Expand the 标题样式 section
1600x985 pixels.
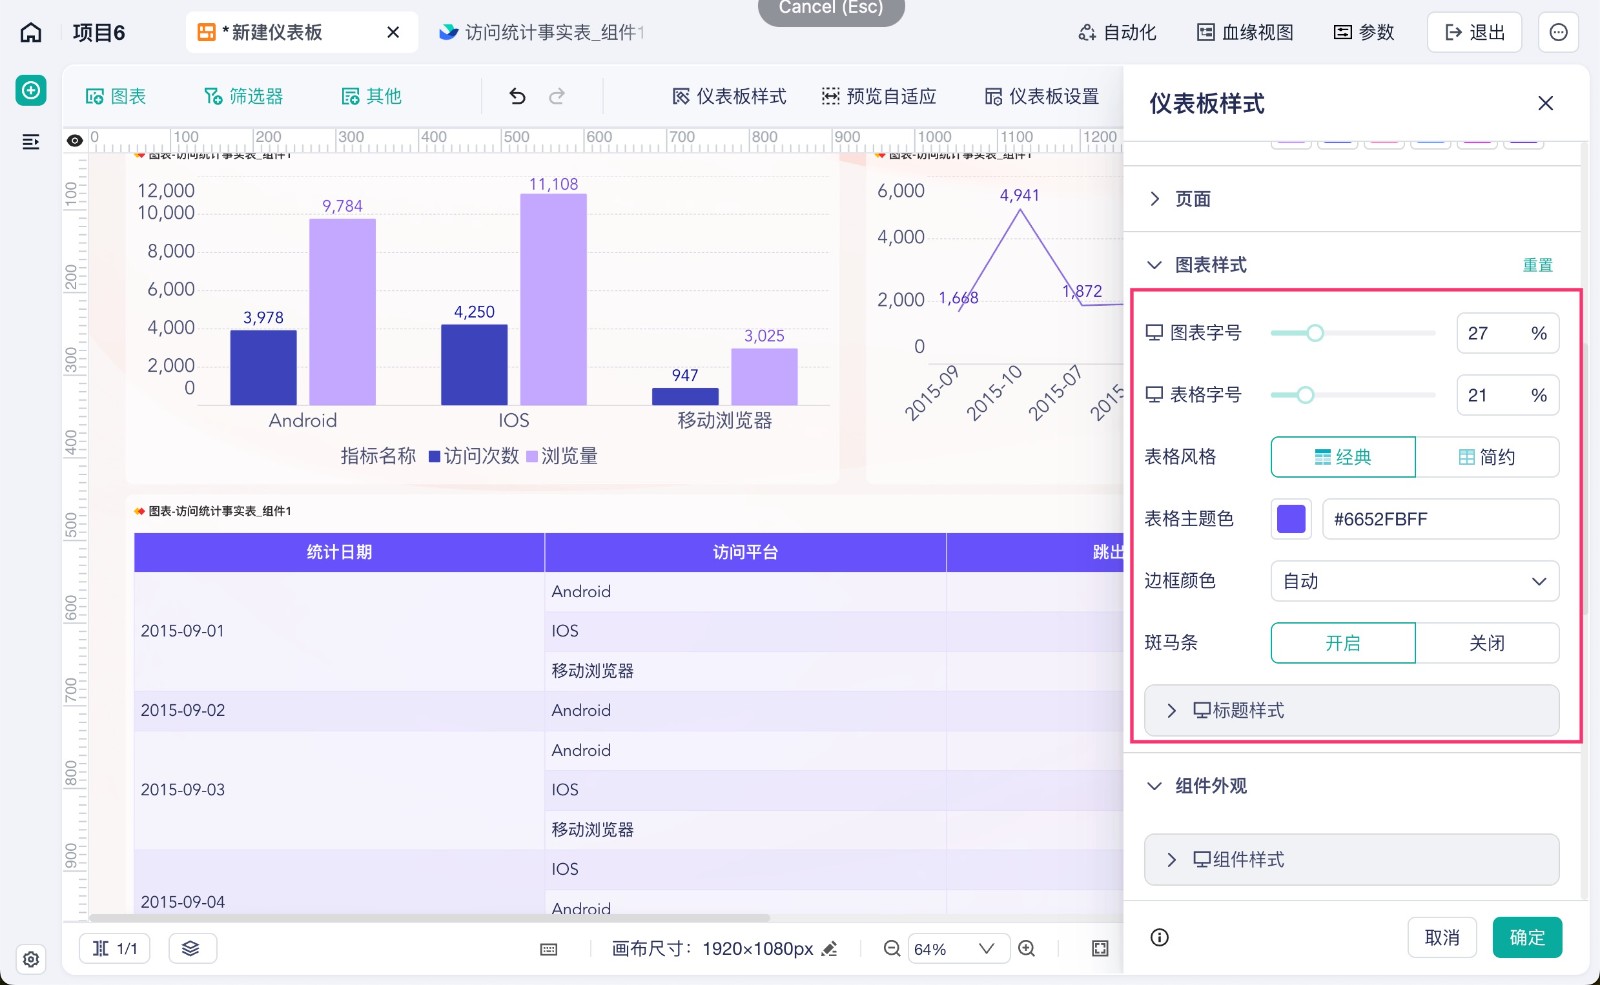click(x=1352, y=710)
